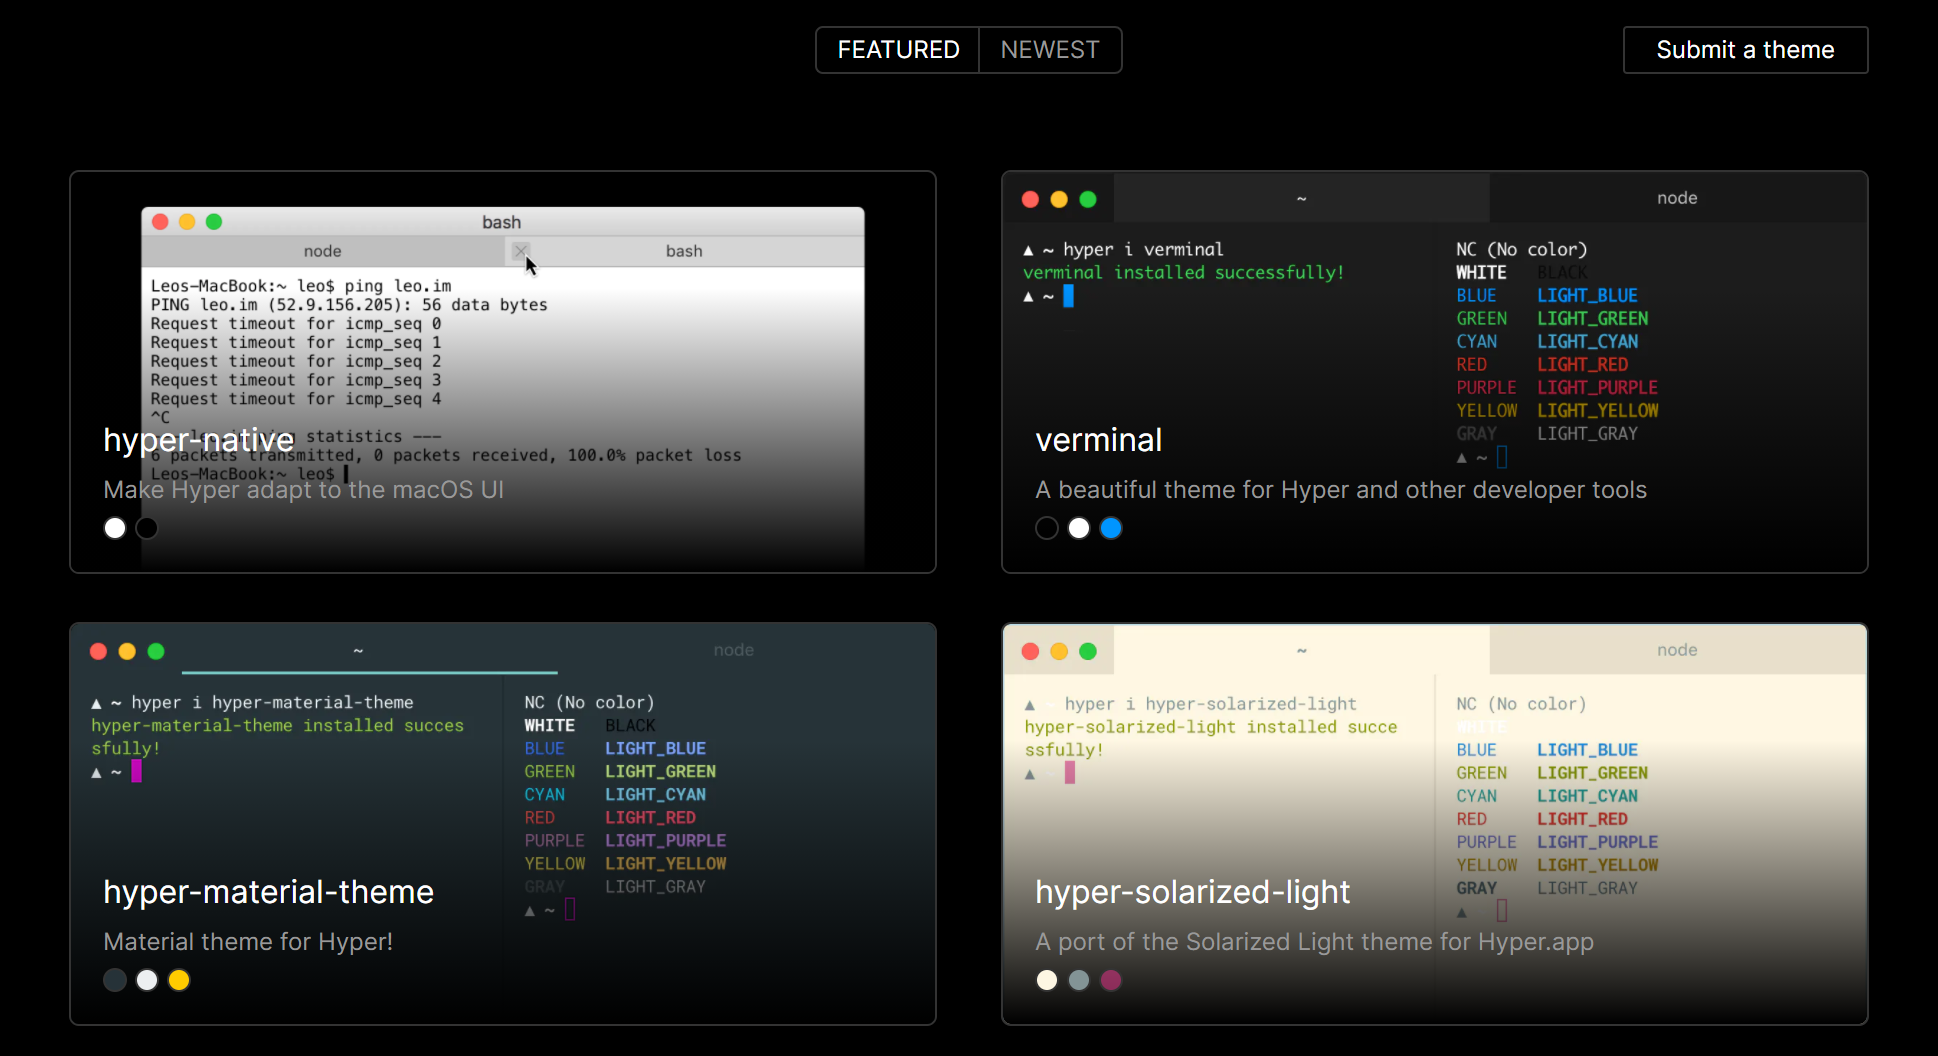The image size is (1938, 1056).
Task: Click 'Make Hyper adapt to the macOS UI' description
Action: coord(303,490)
